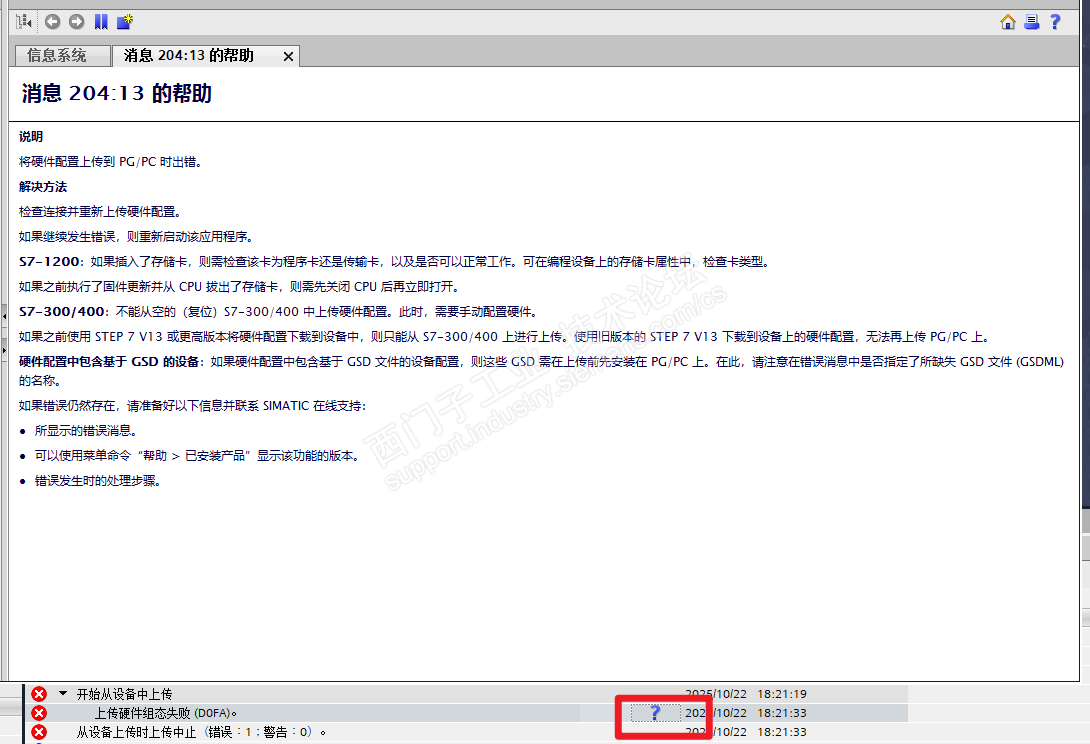
Task: Print the current help topic
Action: [x=1032, y=22]
